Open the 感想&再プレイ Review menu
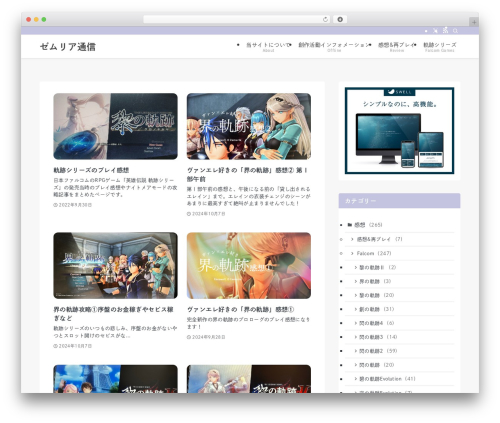The width and height of the screenshot is (500, 423). pyautogui.click(x=397, y=47)
